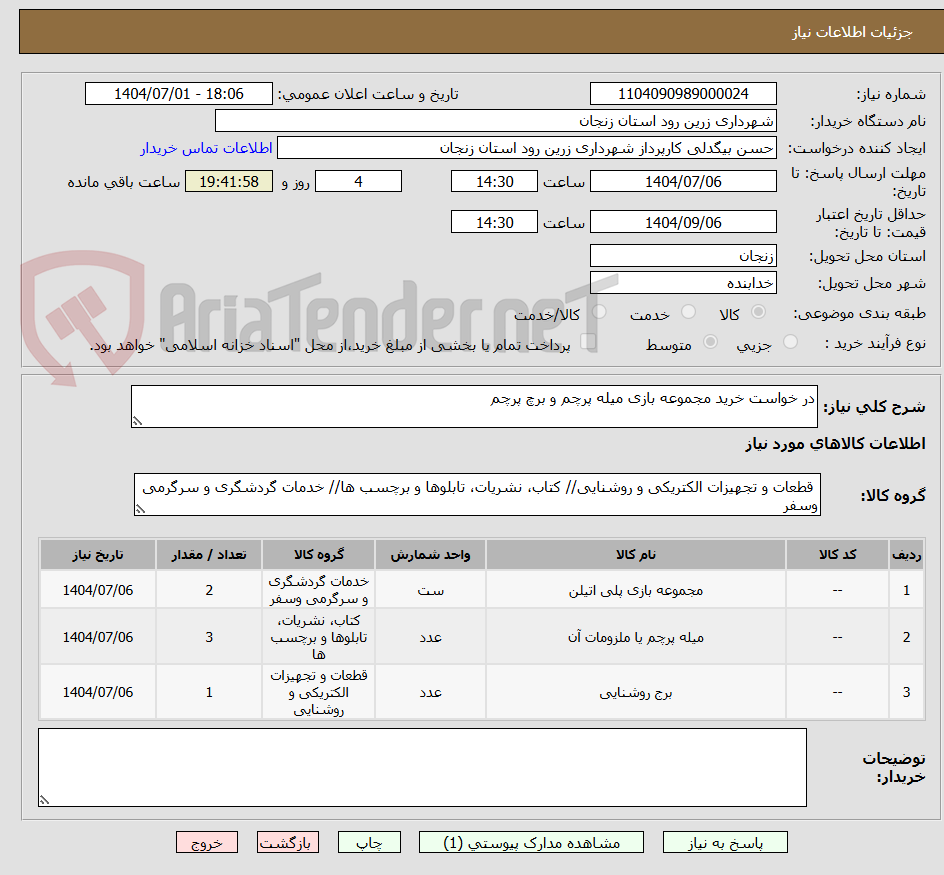Click the yellow countdown timer 19:41:58
The width and height of the screenshot is (944, 875).
pos(228,181)
